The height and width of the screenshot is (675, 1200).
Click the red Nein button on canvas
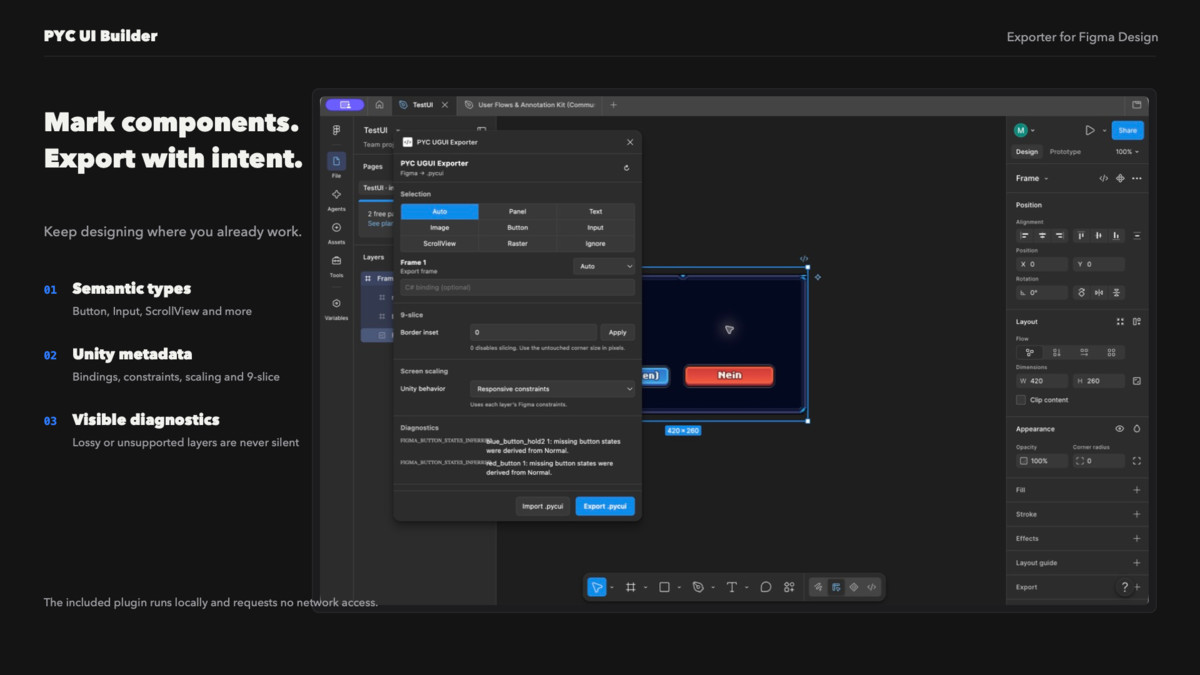coord(729,375)
